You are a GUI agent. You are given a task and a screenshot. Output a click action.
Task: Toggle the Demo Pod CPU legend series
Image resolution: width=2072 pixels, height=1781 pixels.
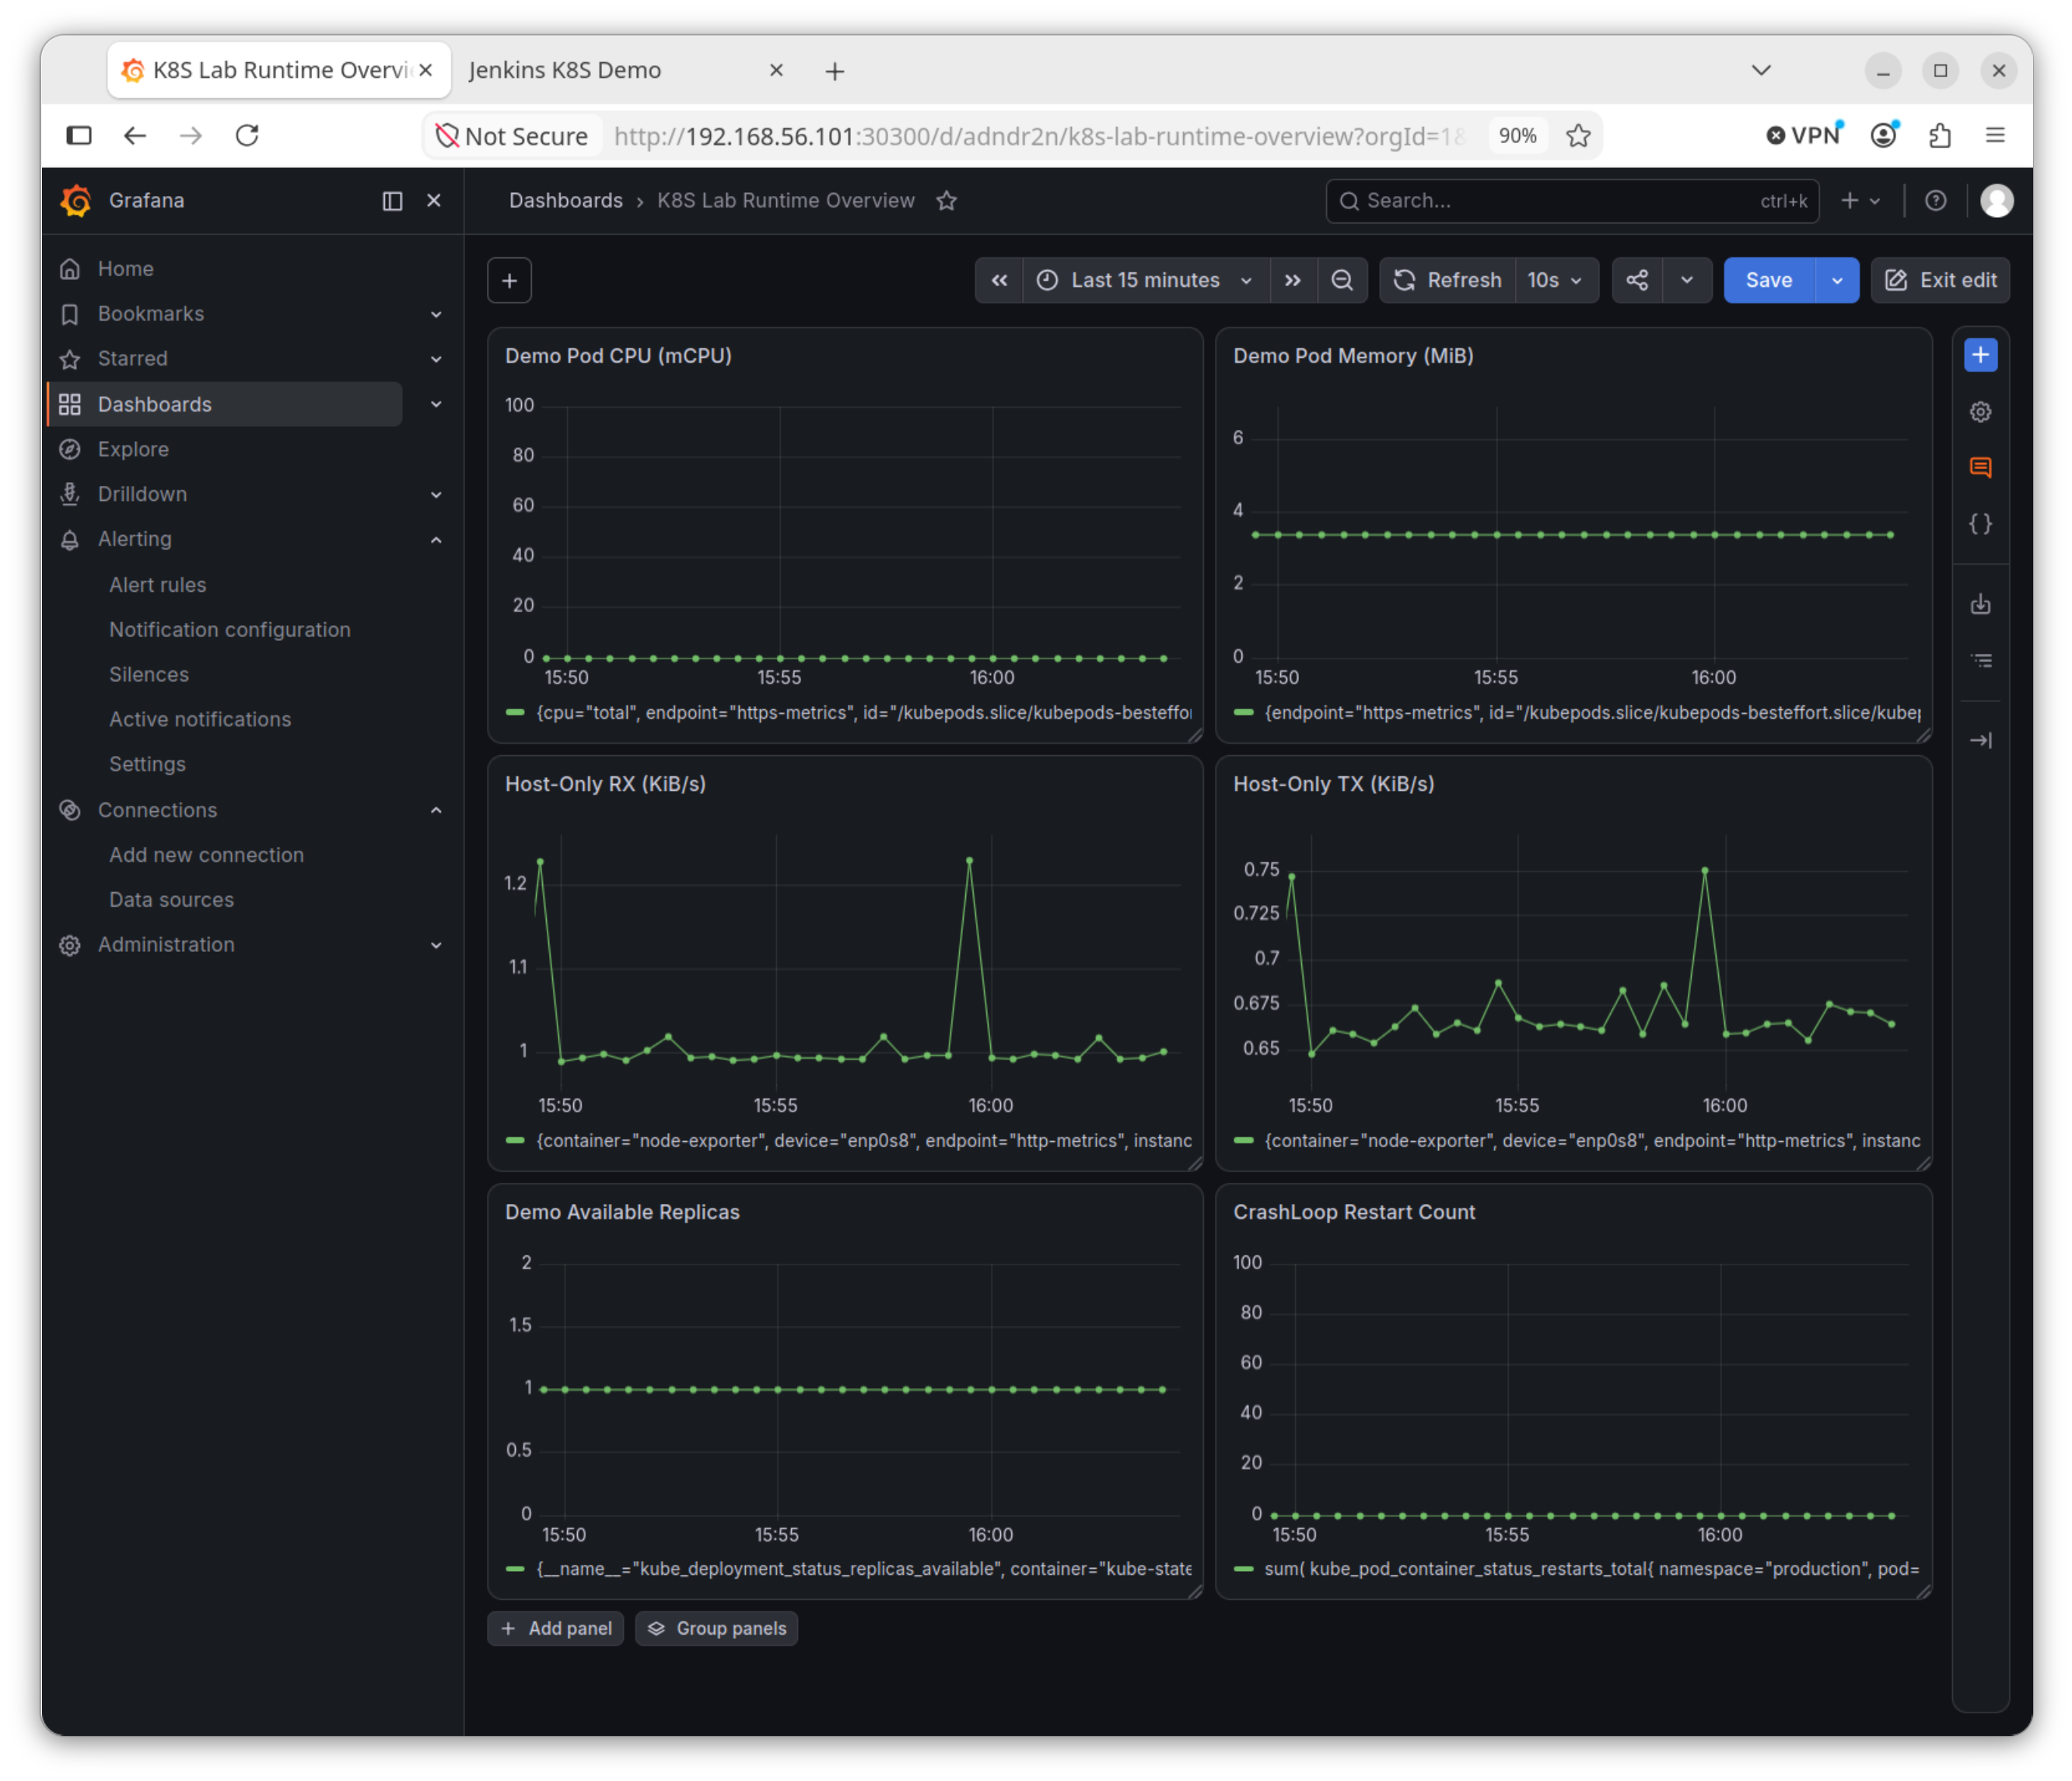pyautogui.click(x=864, y=714)
